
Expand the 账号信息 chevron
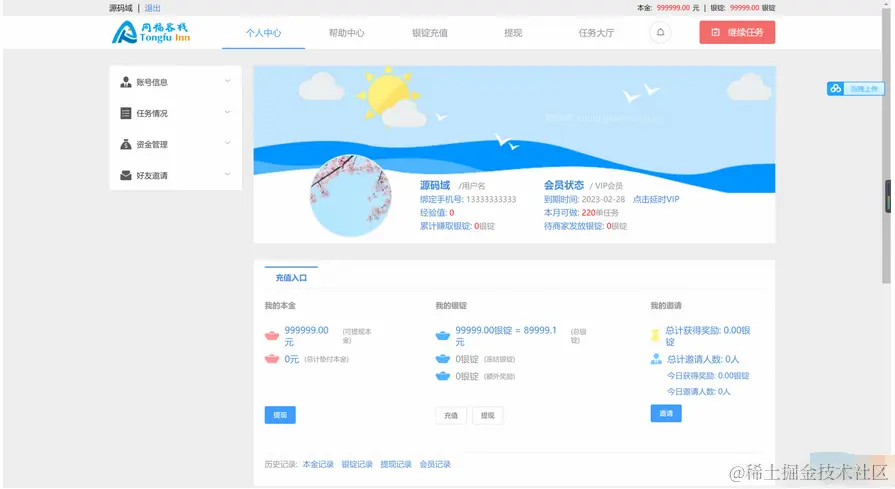coord(227,81)
